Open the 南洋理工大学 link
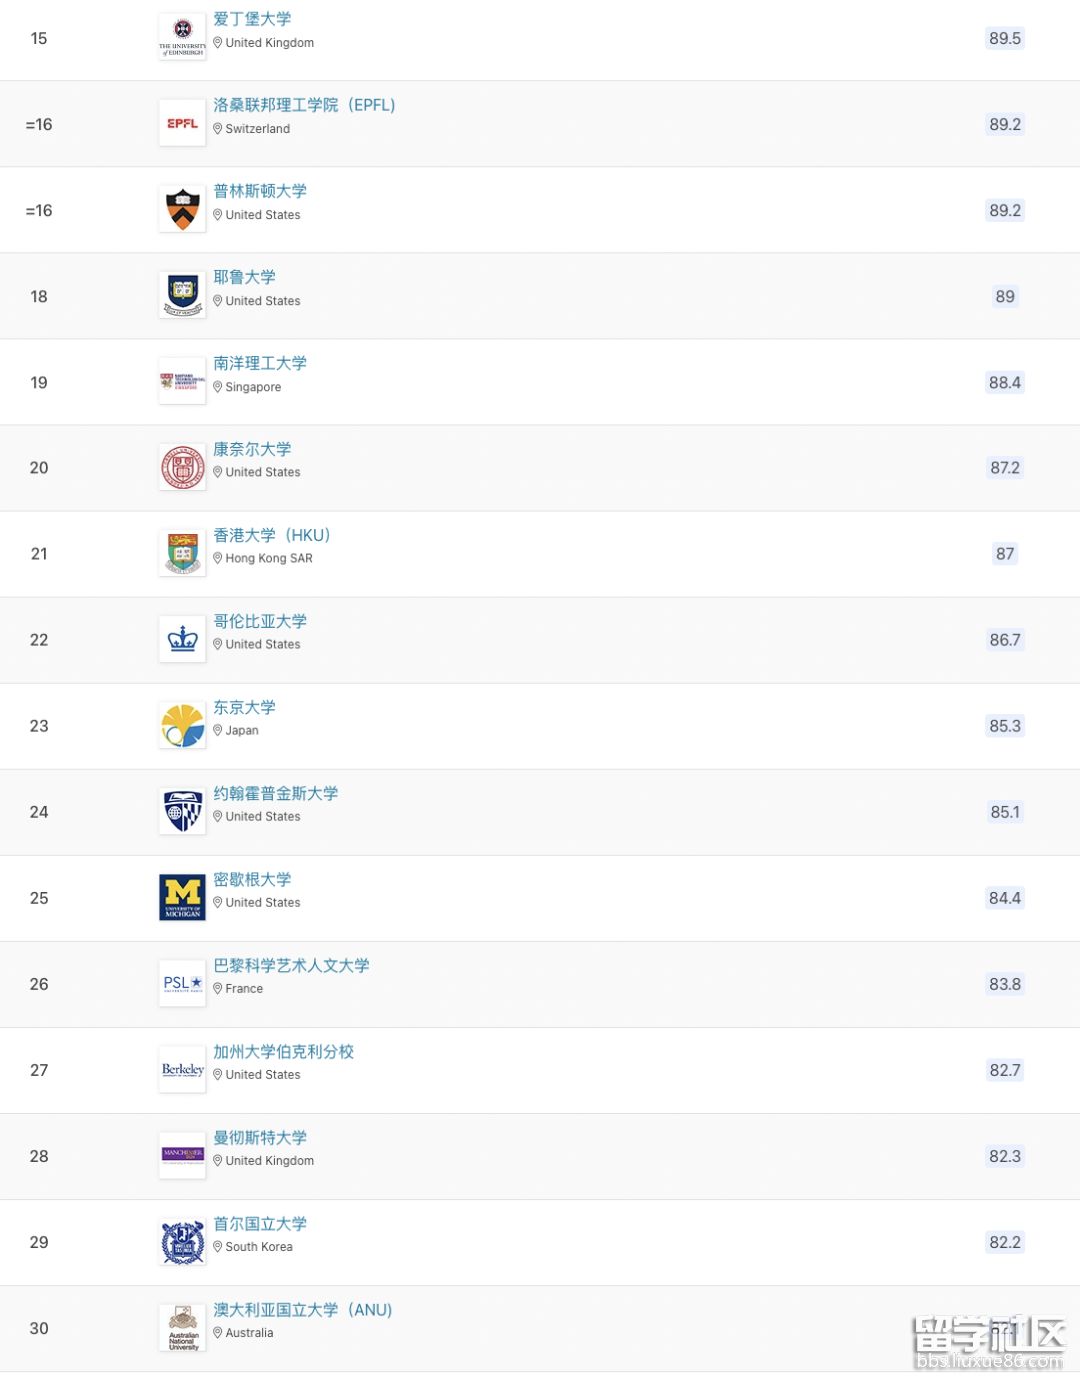The image size is (1080, 1383). pyautogui.click(x=260, y=363)
